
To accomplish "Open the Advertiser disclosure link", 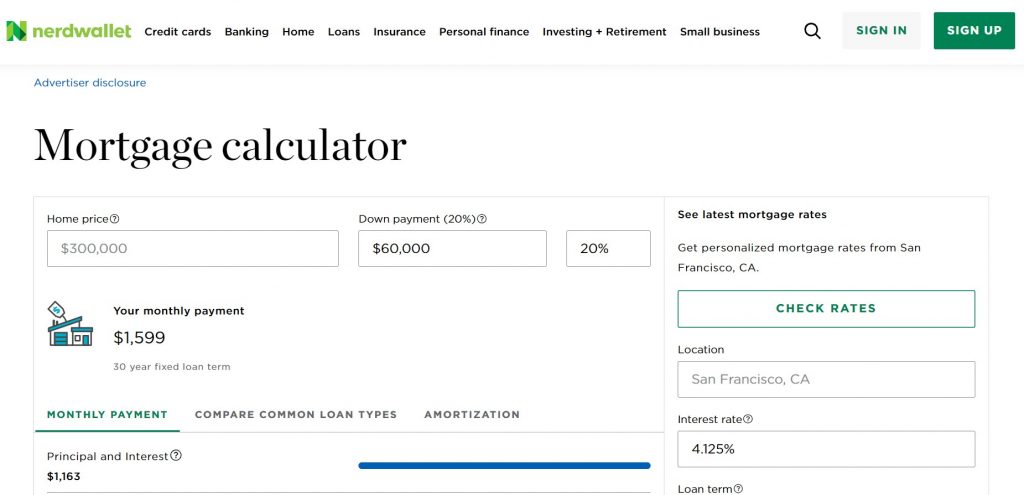I will click(90, 83).
